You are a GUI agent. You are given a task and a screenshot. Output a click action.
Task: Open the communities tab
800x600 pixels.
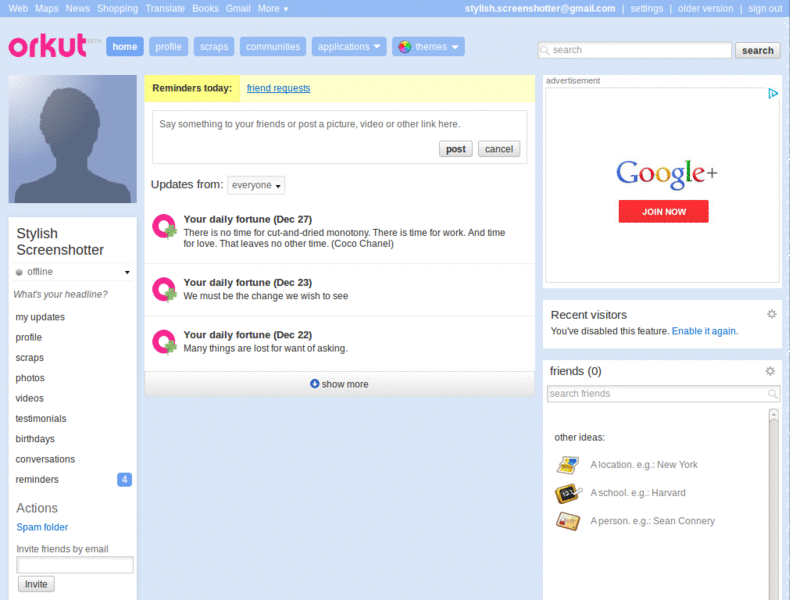click(x=273, y=46)
